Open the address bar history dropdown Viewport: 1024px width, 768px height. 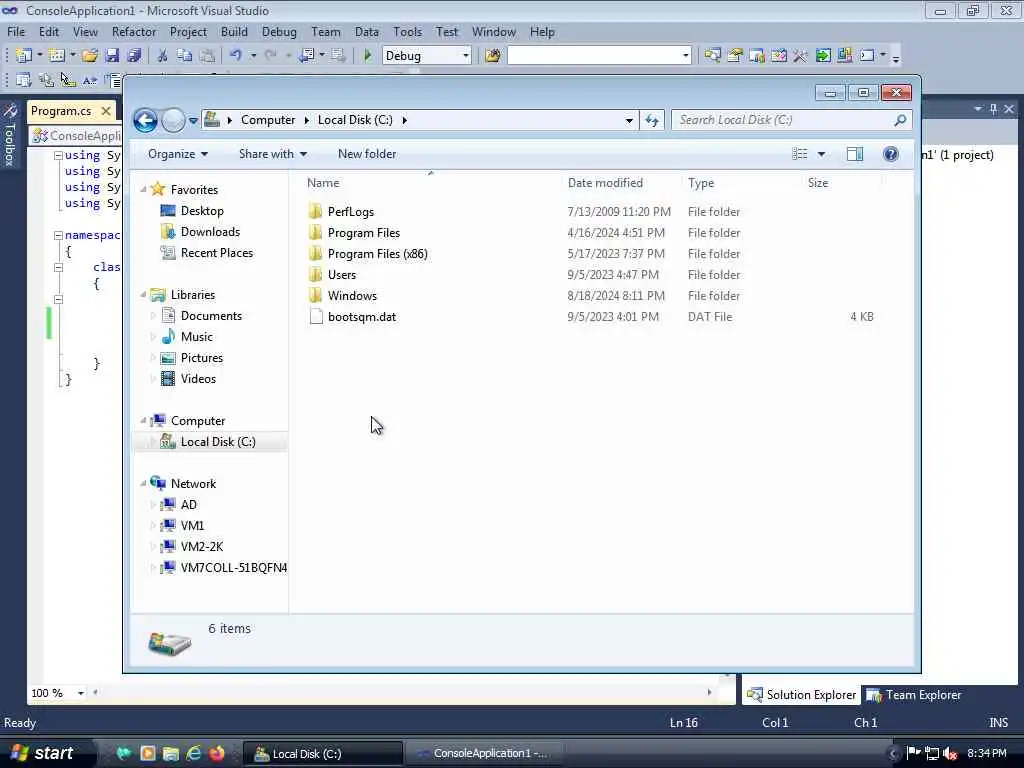pos(629,120)
